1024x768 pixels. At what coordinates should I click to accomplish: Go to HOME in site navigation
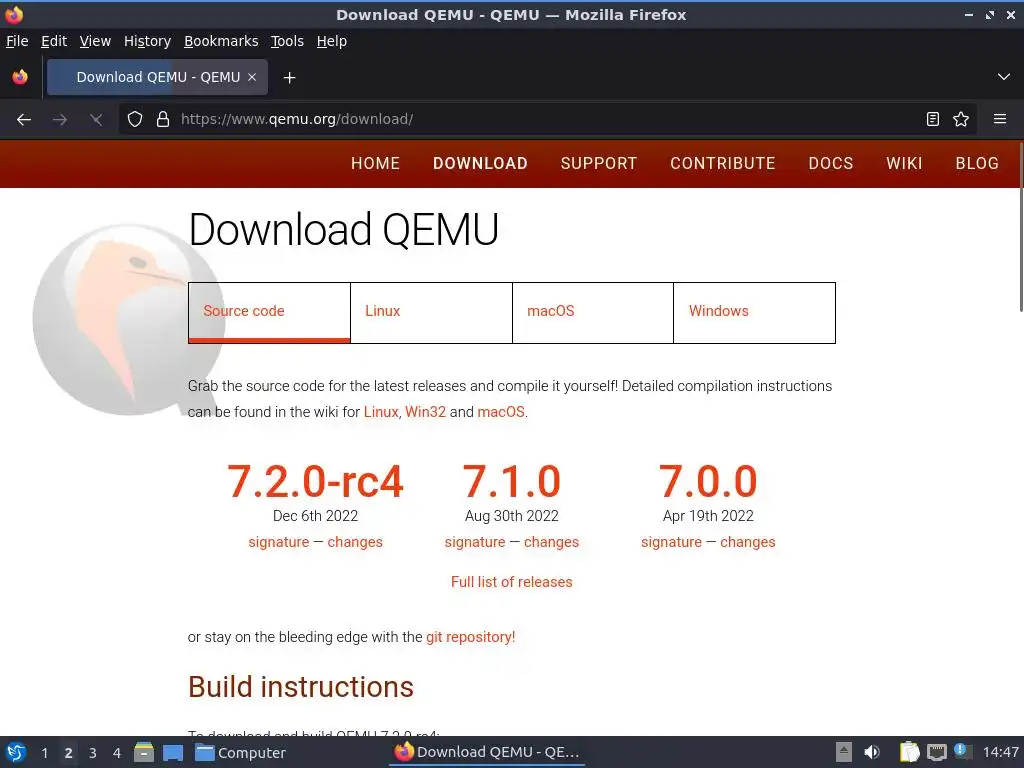[376, 163]
